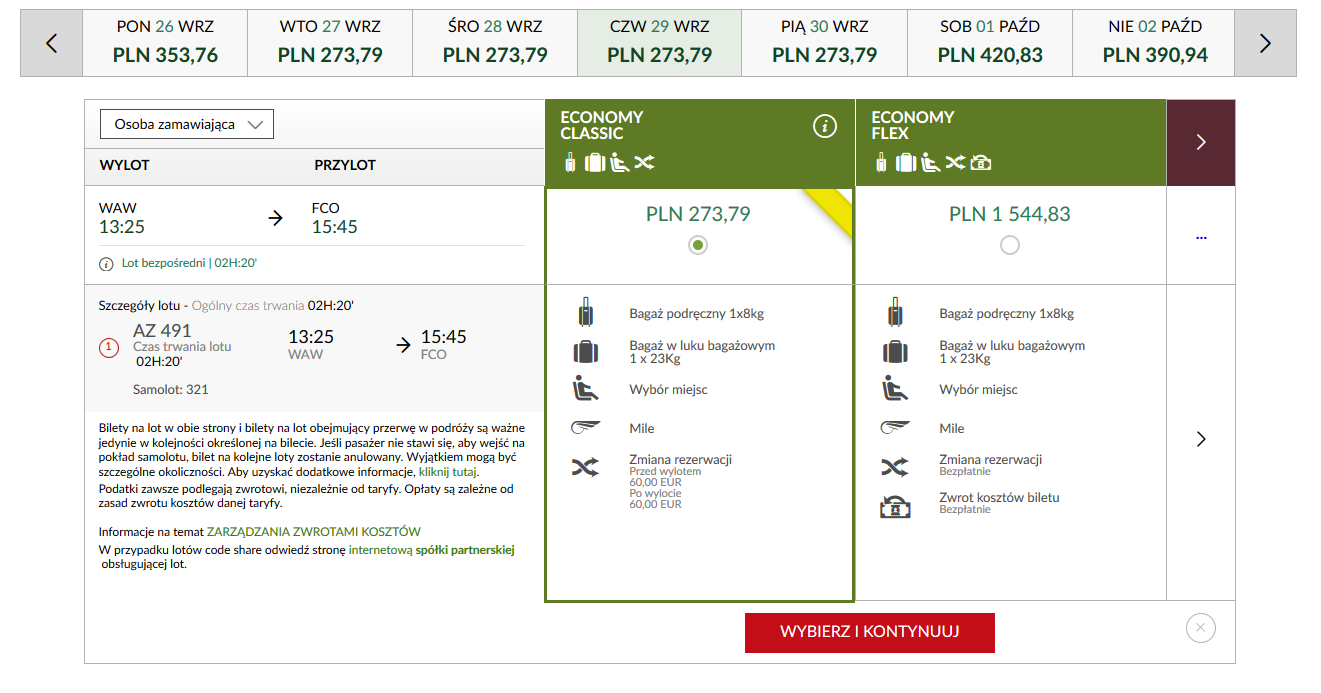The image size is (1321, 693).
Task: Open the kliknij tutaj link
Action: 448,472
